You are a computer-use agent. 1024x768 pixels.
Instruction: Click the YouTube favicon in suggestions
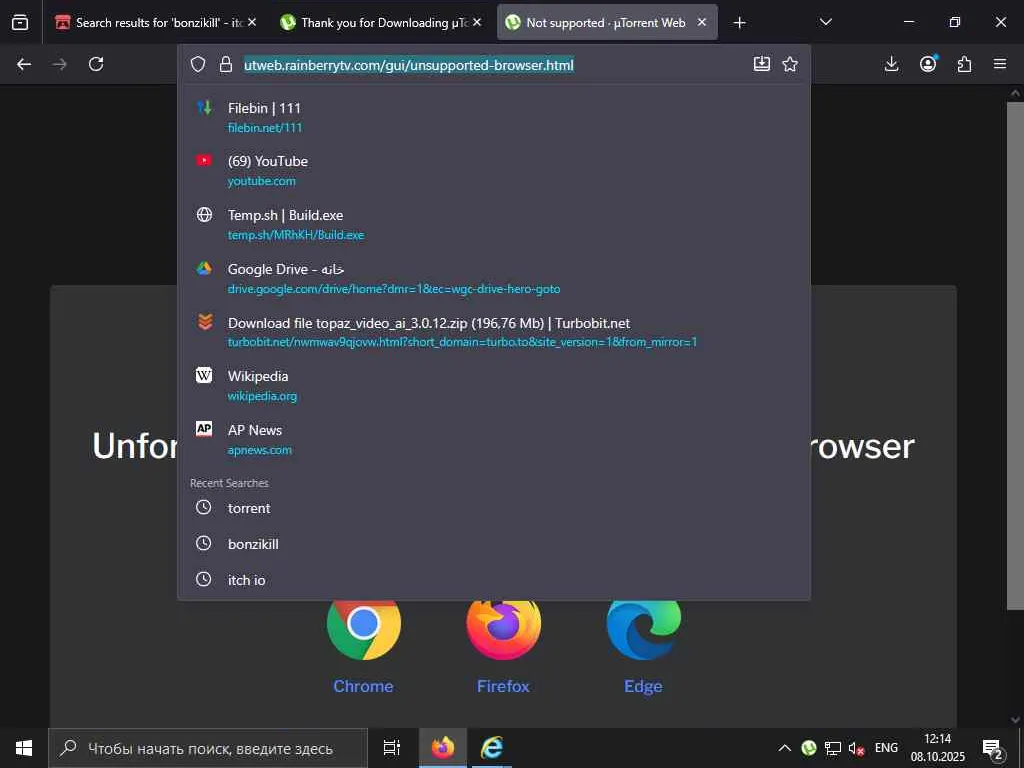pos(204,160)
